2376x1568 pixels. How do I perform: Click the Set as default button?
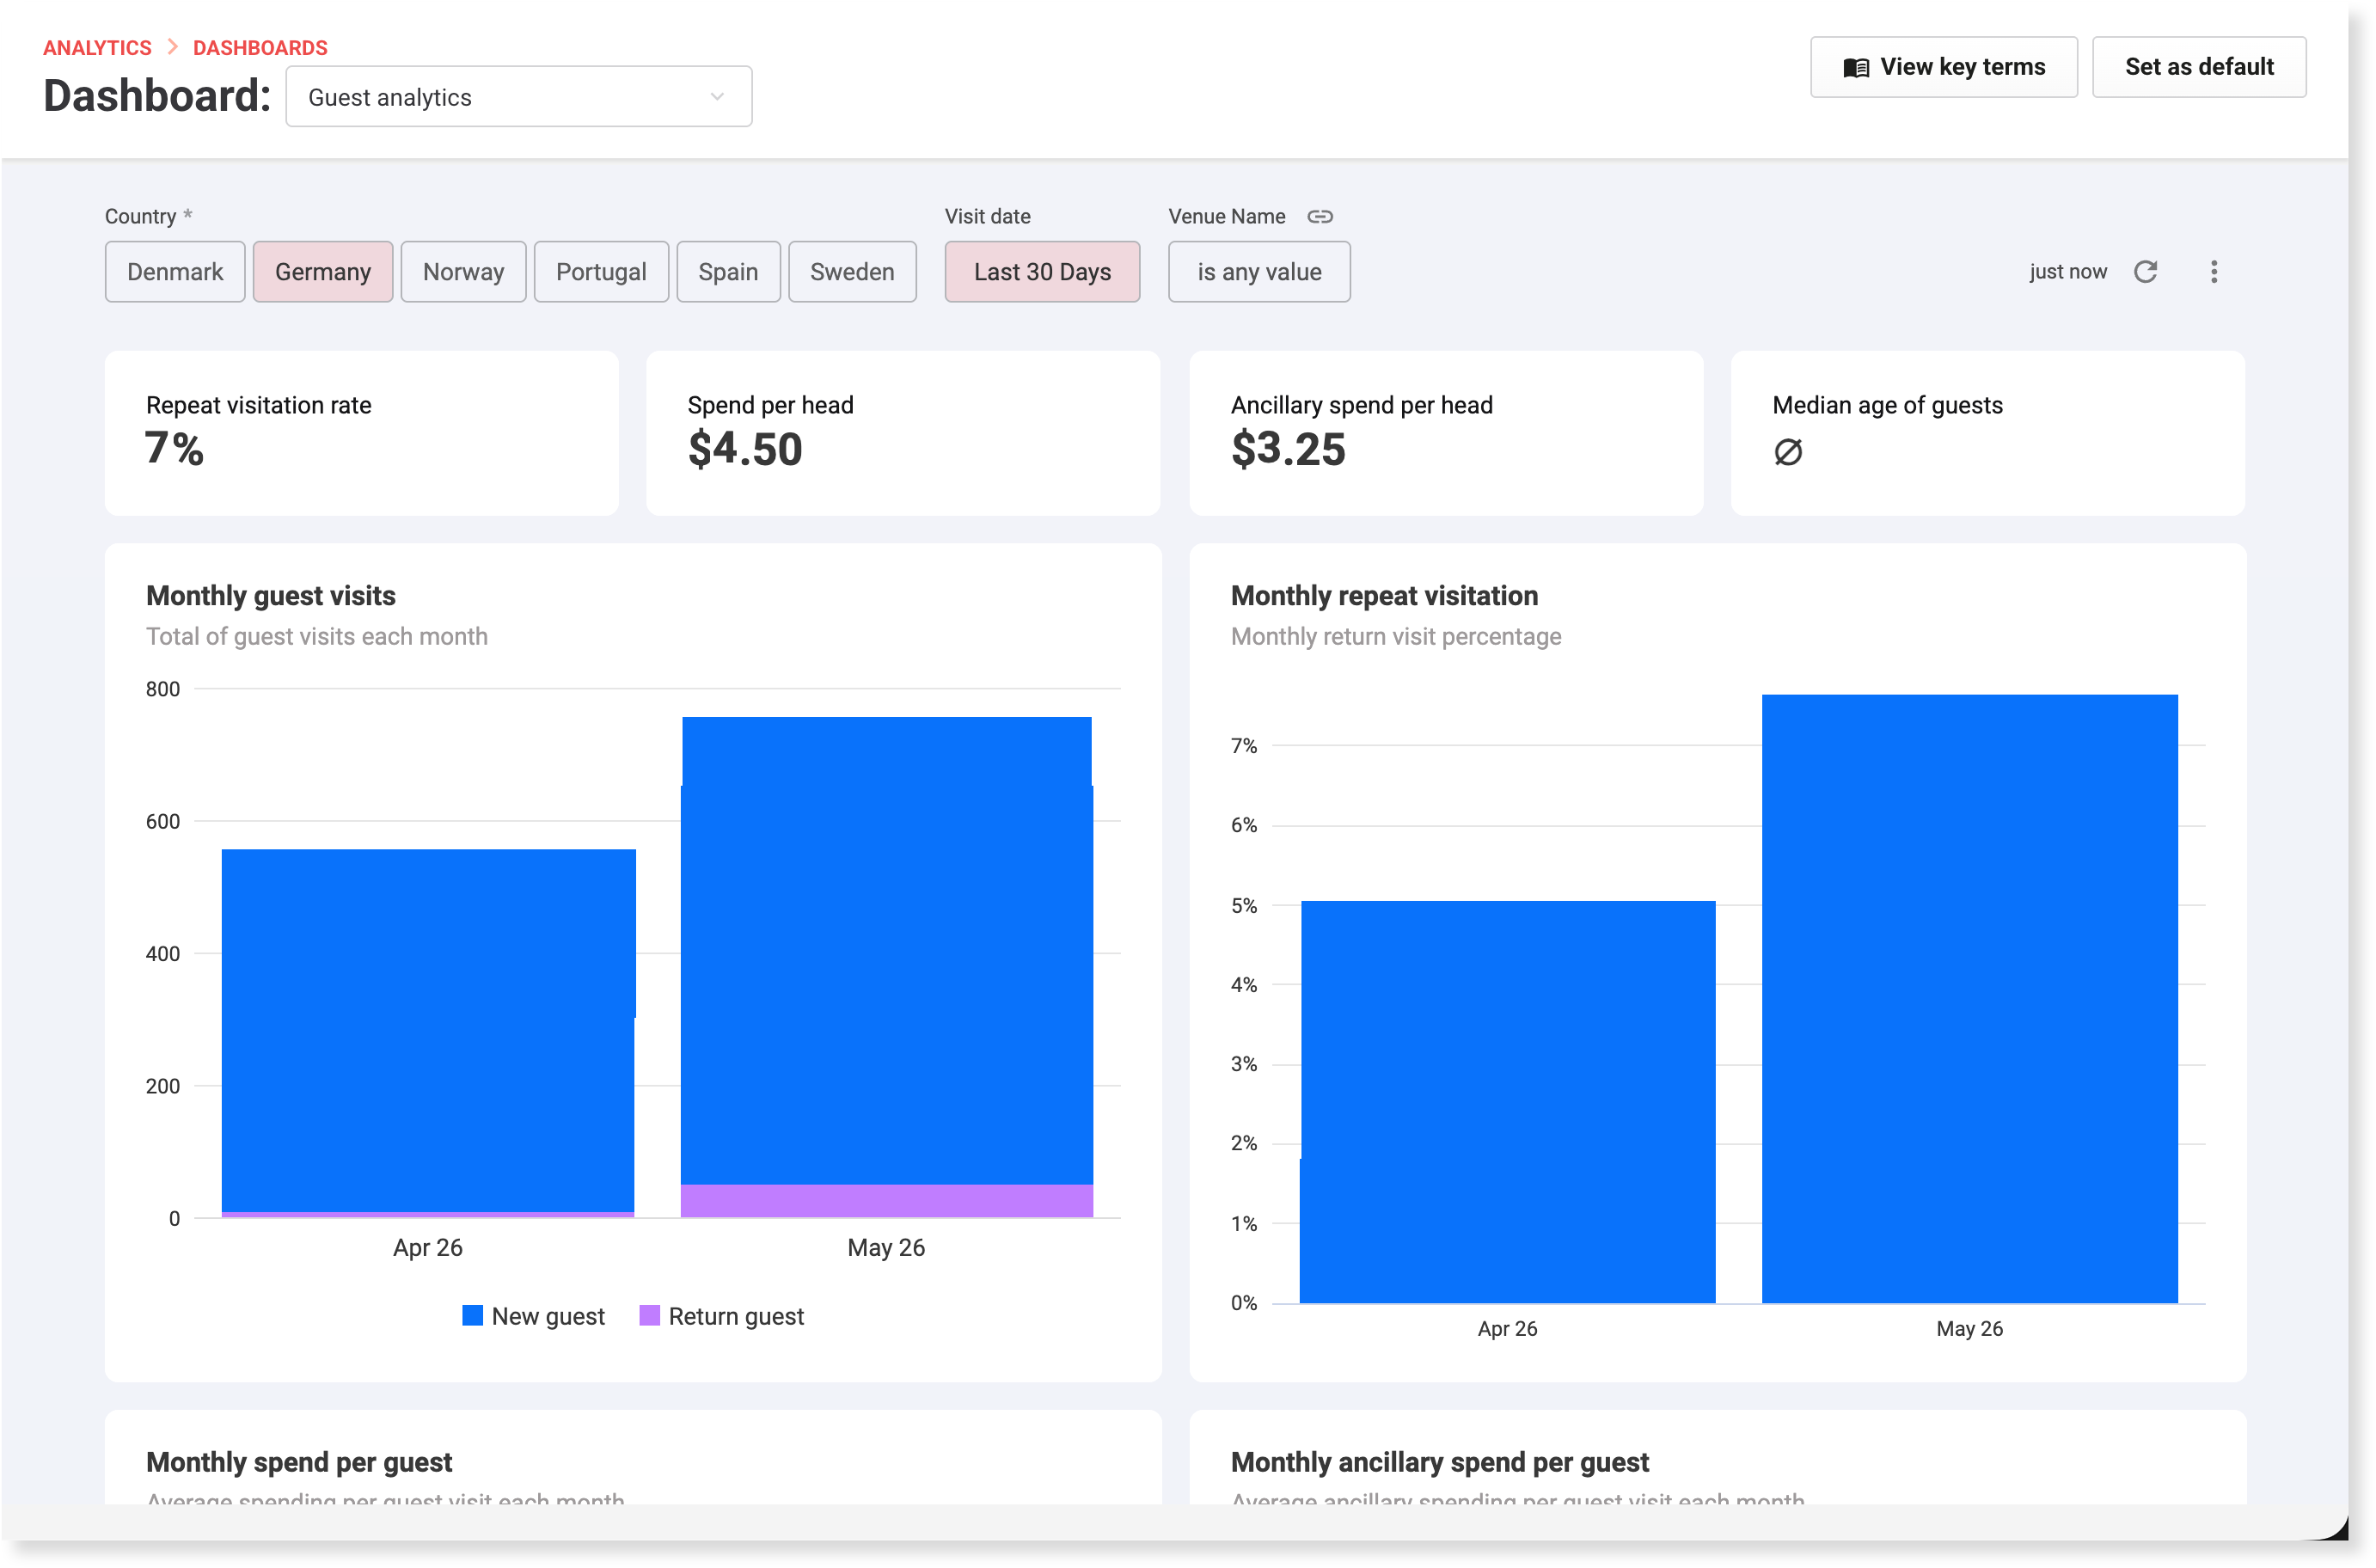click(x=2199, y=67)
